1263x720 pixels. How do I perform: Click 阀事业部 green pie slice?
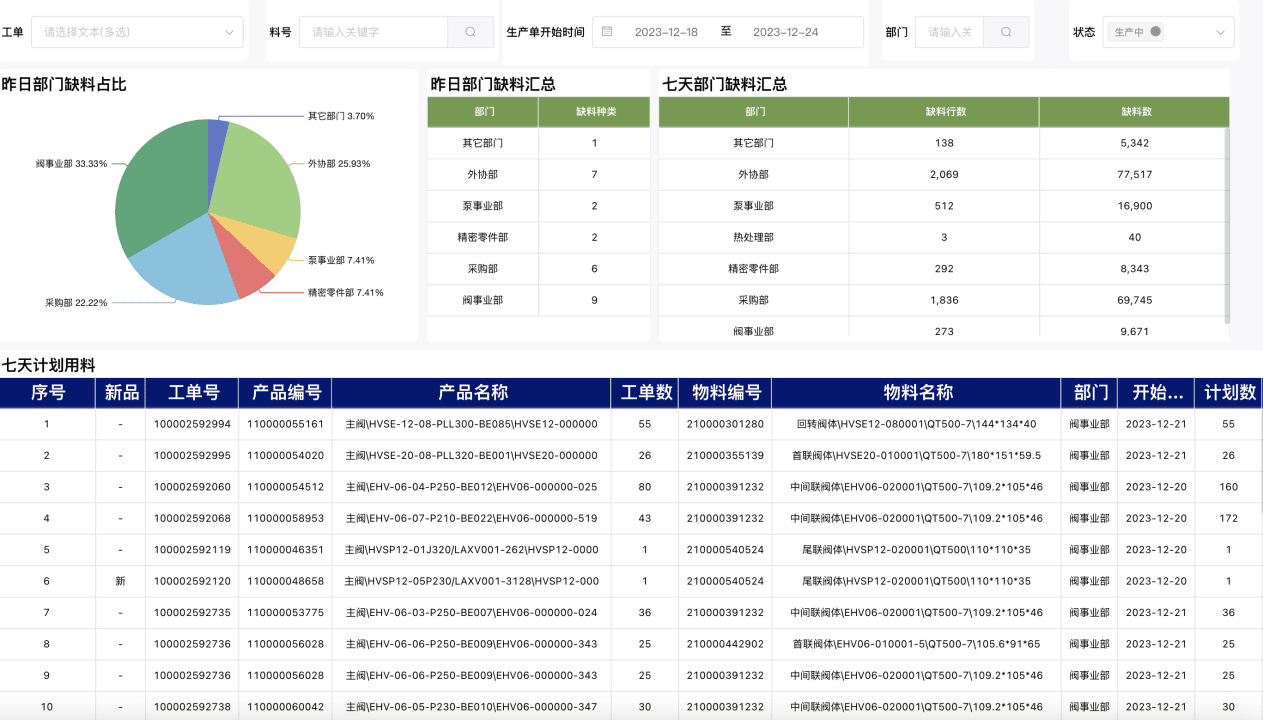point(160,190)
